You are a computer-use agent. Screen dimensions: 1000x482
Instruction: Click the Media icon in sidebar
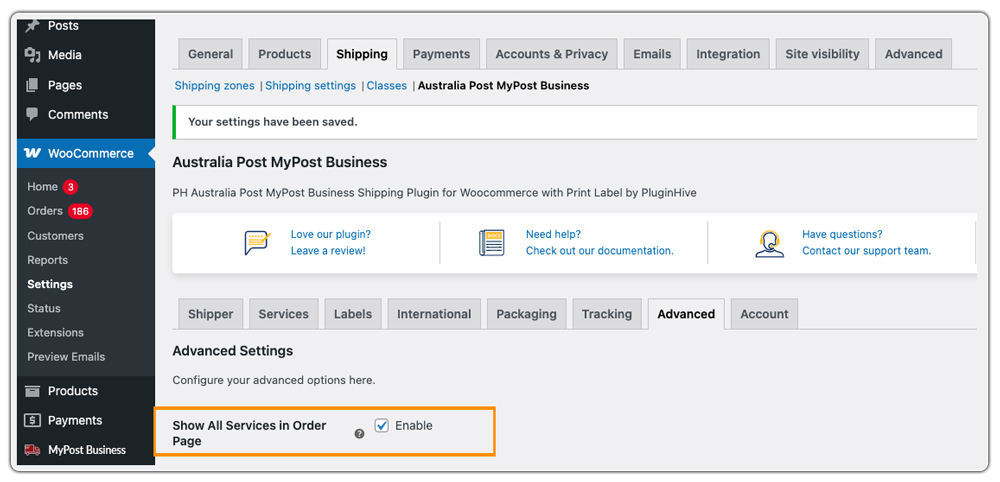32,55
